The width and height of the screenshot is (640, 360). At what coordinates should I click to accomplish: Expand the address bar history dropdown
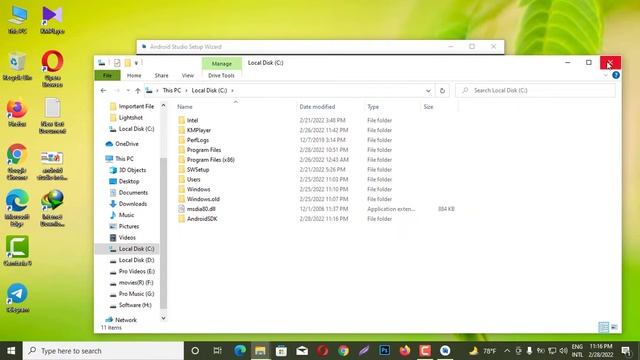[428, 91]
